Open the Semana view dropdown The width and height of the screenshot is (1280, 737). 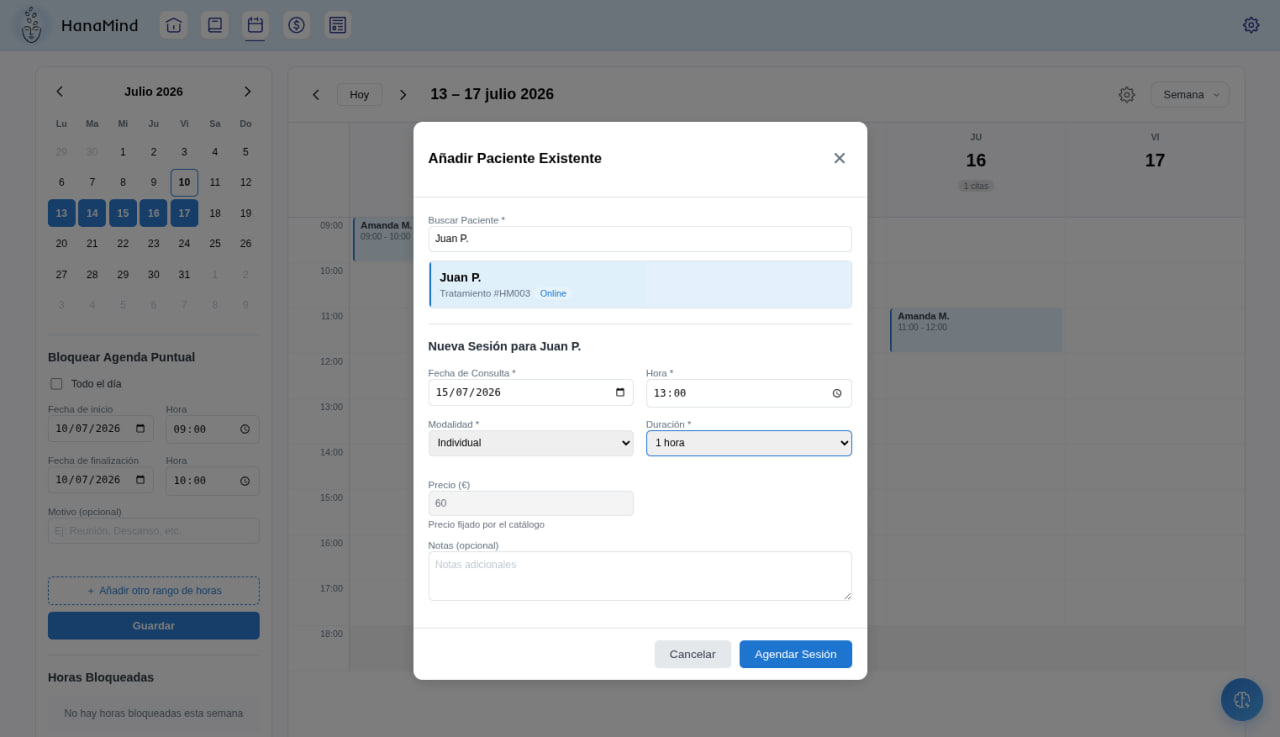tap(1190, 95)
